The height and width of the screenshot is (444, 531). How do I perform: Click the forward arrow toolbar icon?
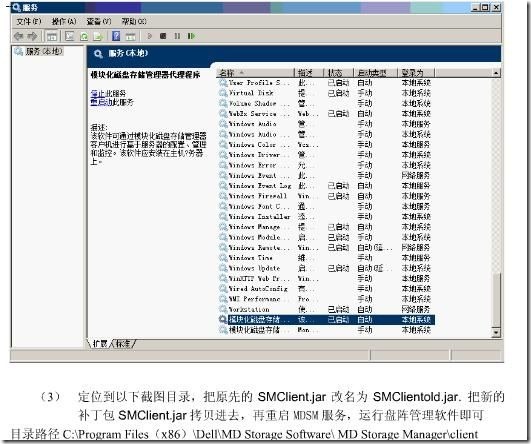(x=32, y=36)
